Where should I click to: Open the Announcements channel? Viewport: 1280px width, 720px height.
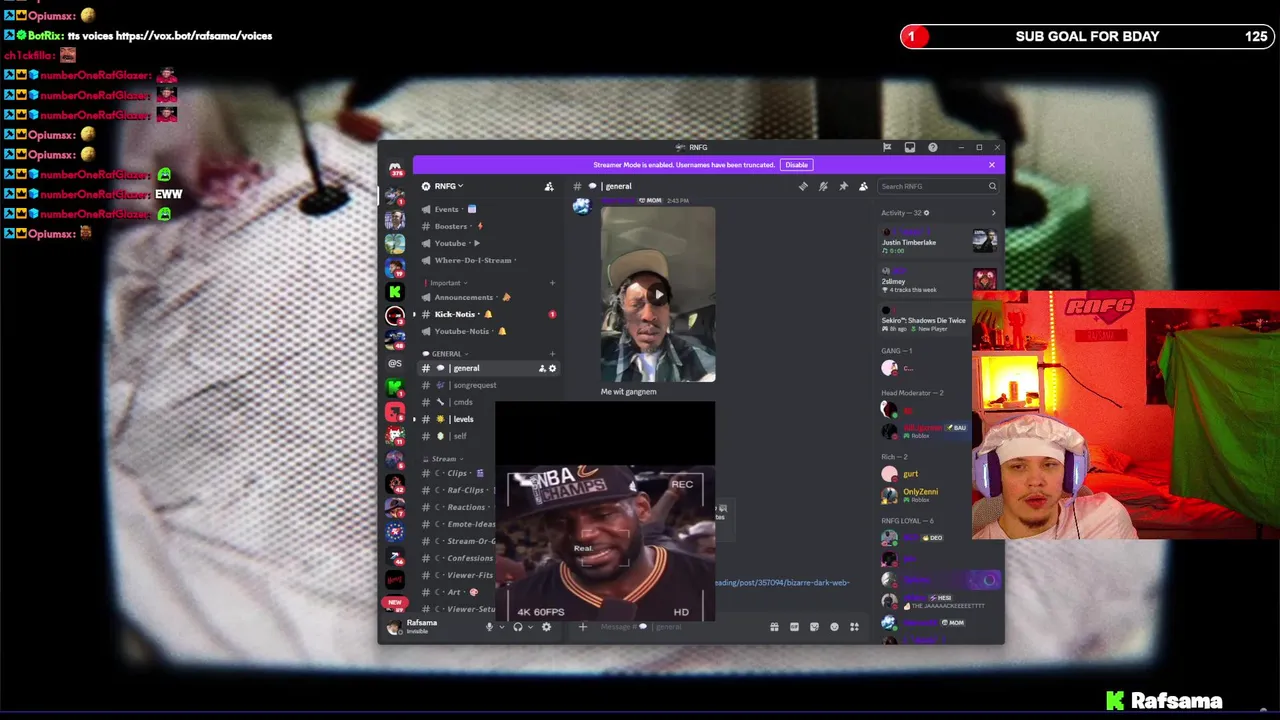pos(488,297)
